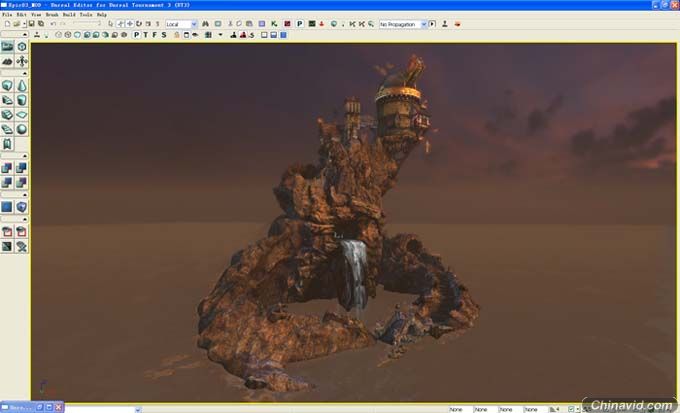Activate Terrain editing mode

click(7, 61)
